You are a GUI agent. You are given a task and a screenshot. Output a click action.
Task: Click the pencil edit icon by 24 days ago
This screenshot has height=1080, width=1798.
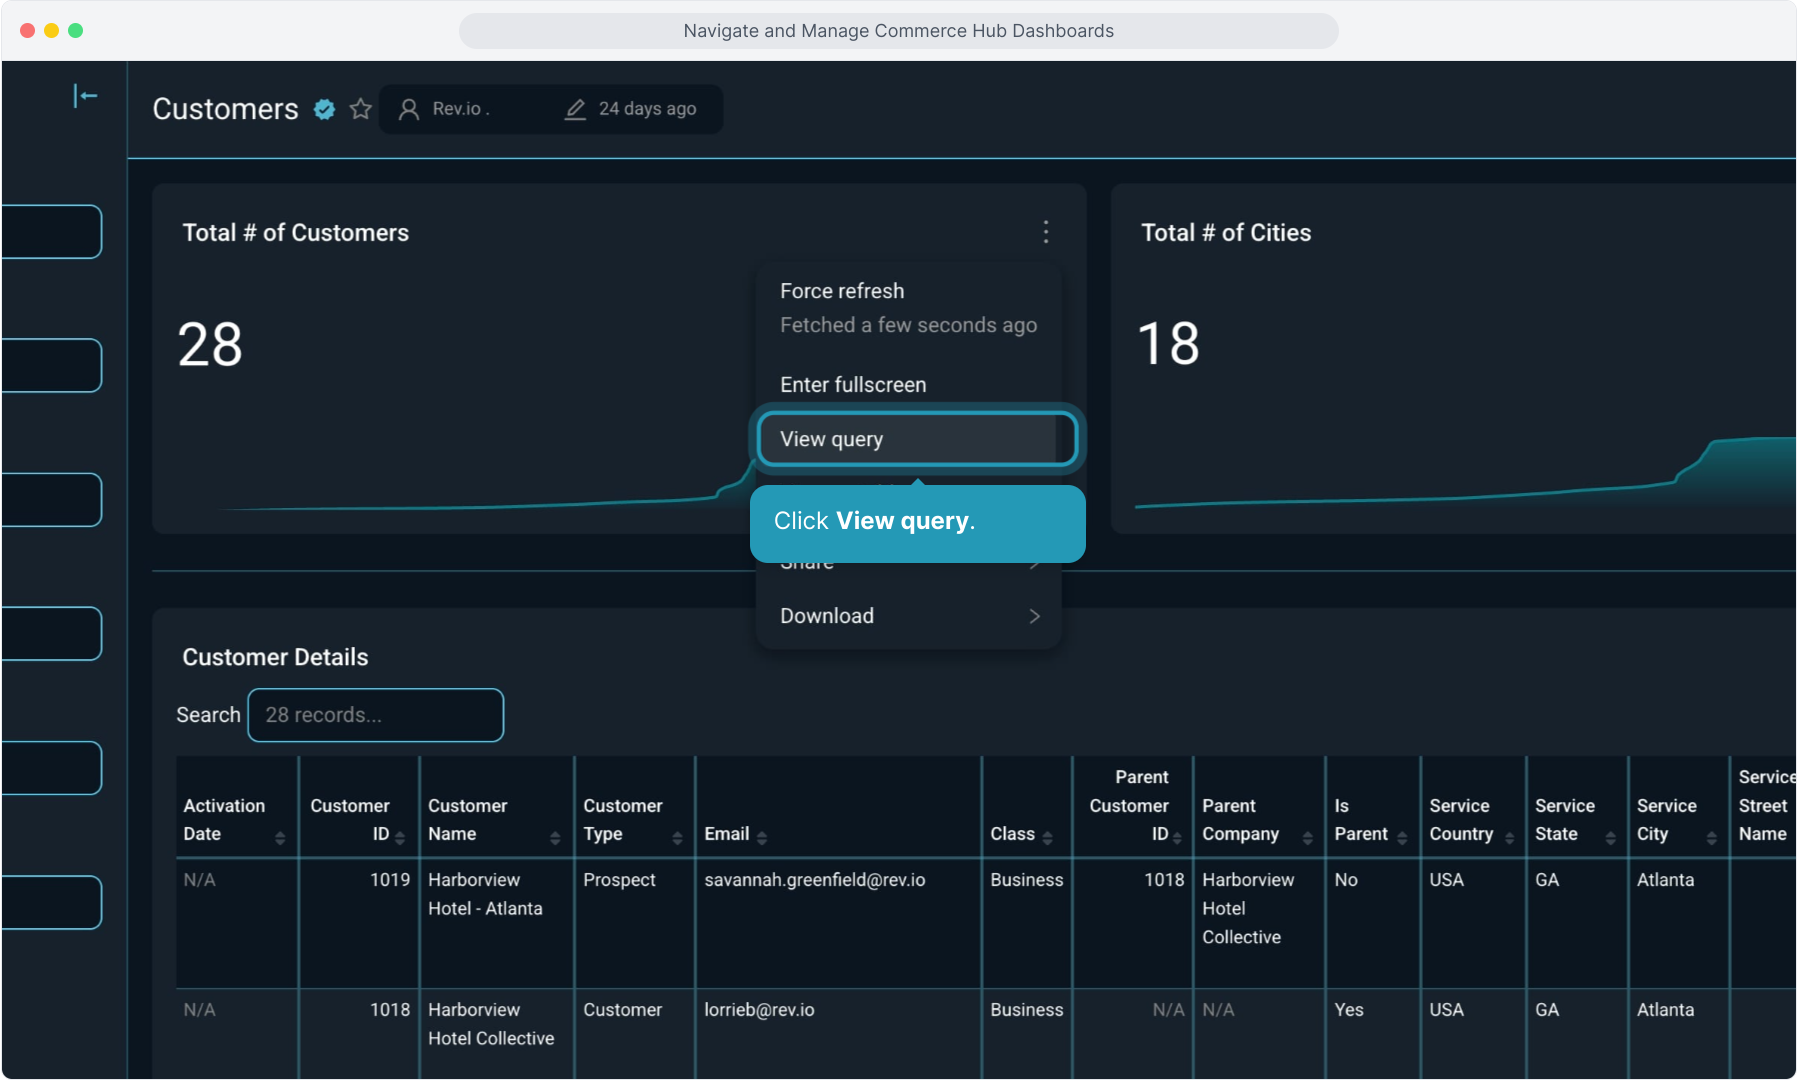575,109
